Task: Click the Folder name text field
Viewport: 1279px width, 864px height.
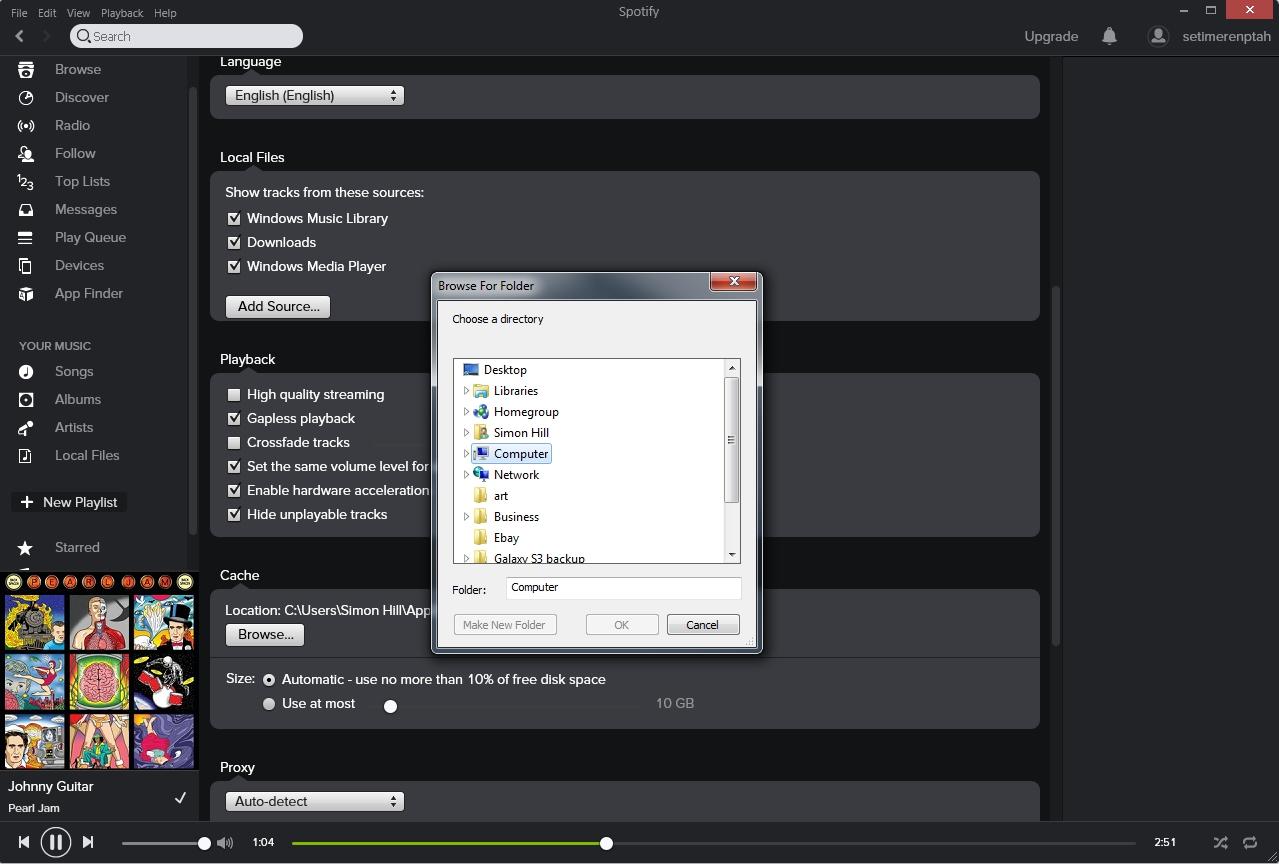Action: coord(623,588)
